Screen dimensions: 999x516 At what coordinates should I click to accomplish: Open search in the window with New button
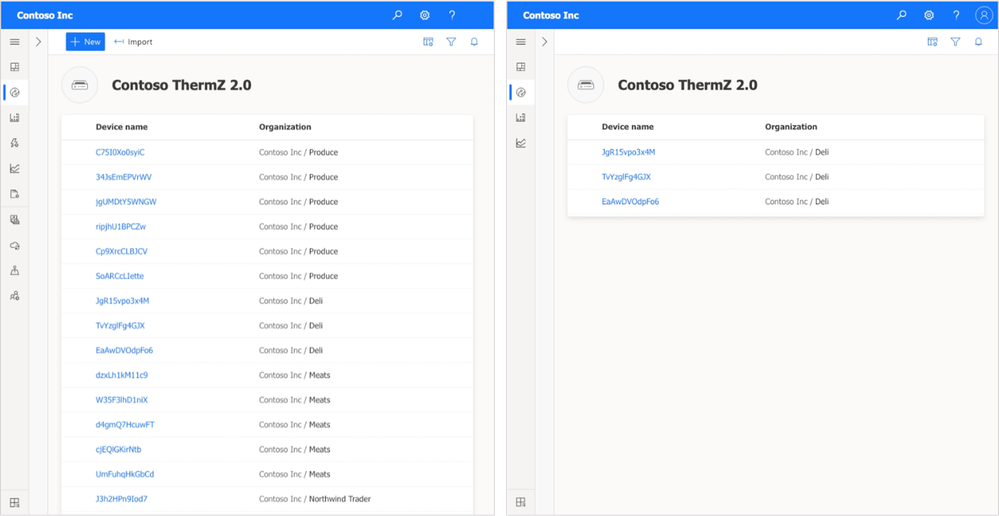point(398,15)
